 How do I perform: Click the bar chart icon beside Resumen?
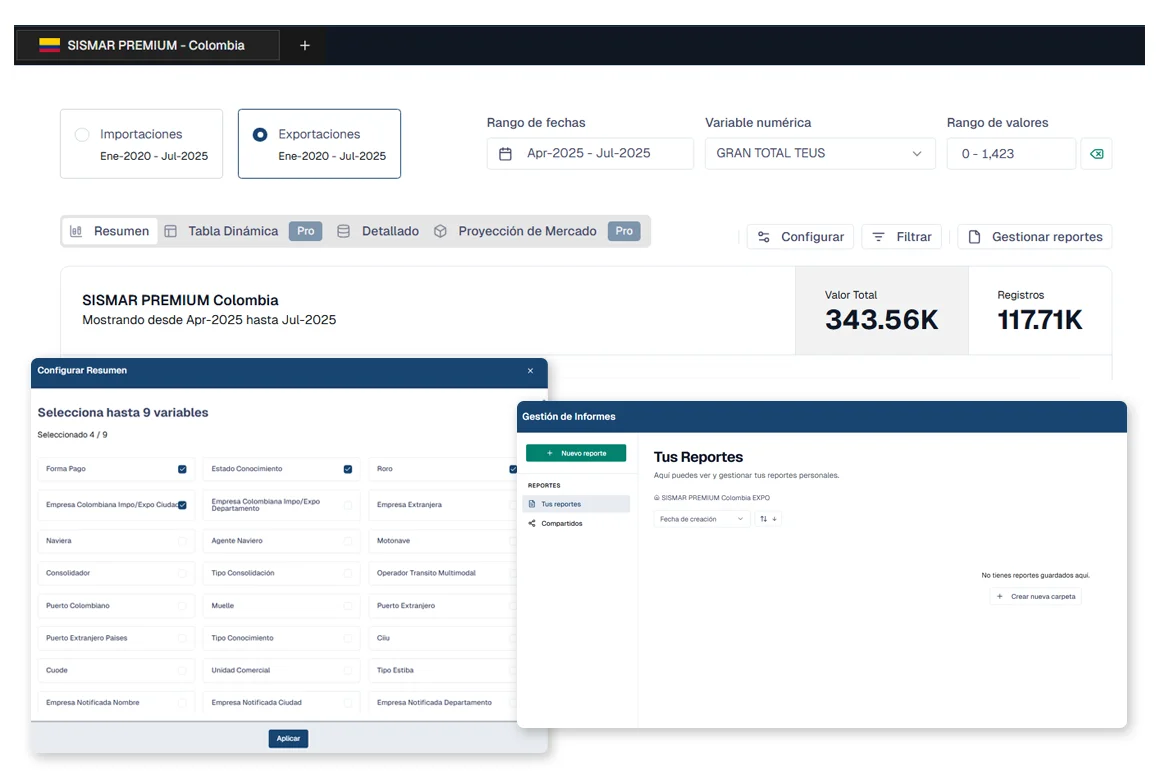click(x=76, y=231)
